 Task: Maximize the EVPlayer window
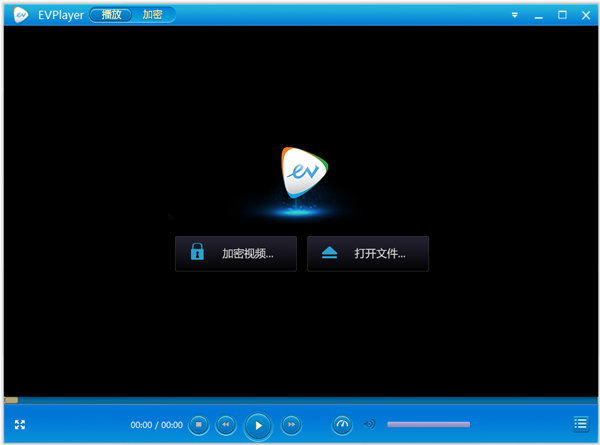[x=562, y=15]
